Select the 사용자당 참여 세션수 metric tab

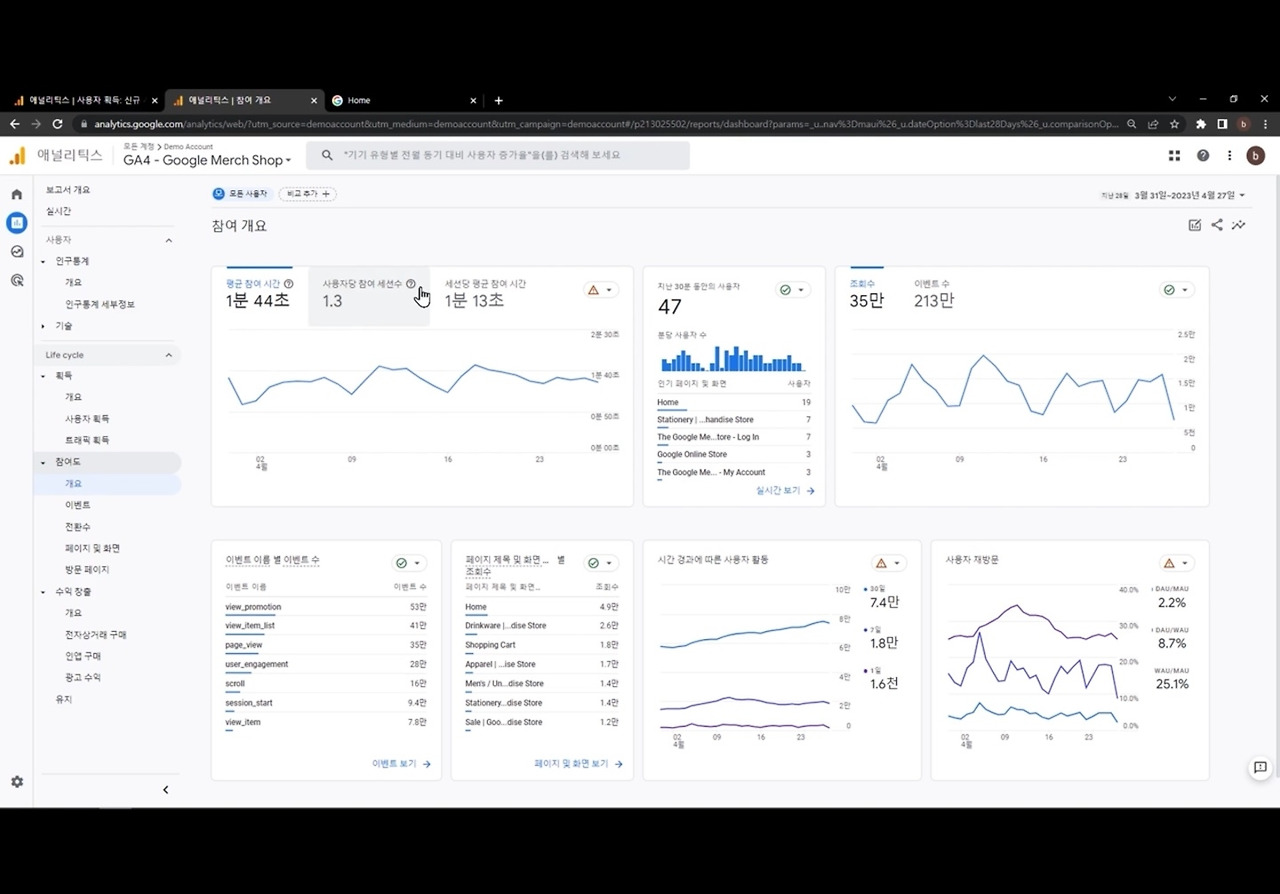[369, 296]
